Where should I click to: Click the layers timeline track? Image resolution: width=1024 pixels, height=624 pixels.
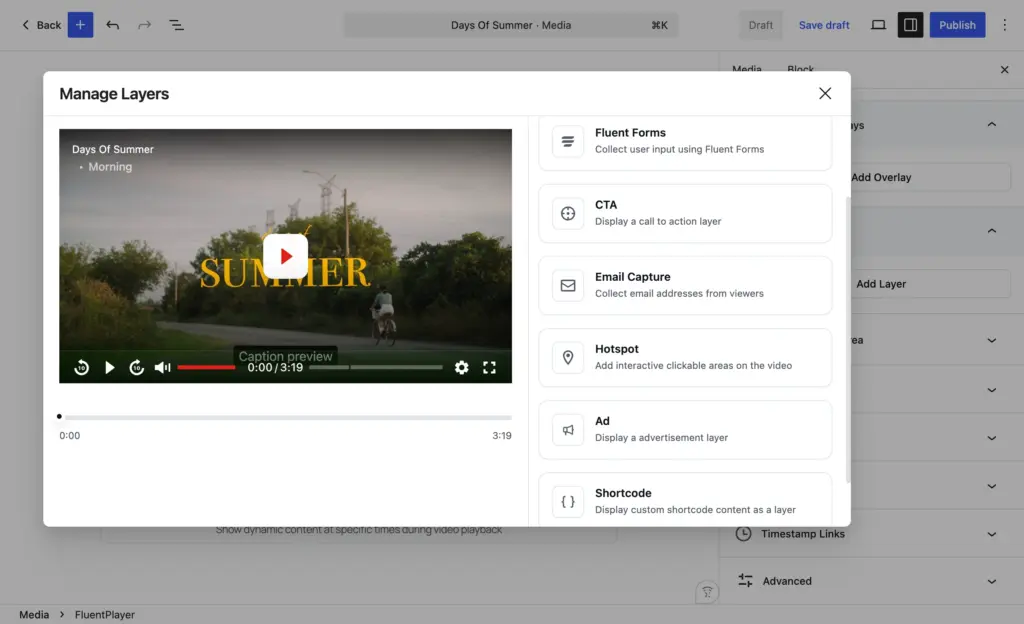point(288,417)
